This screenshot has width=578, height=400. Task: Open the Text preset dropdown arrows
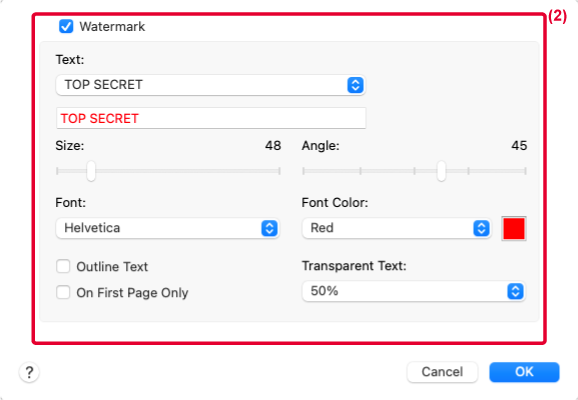coord(355,85)
